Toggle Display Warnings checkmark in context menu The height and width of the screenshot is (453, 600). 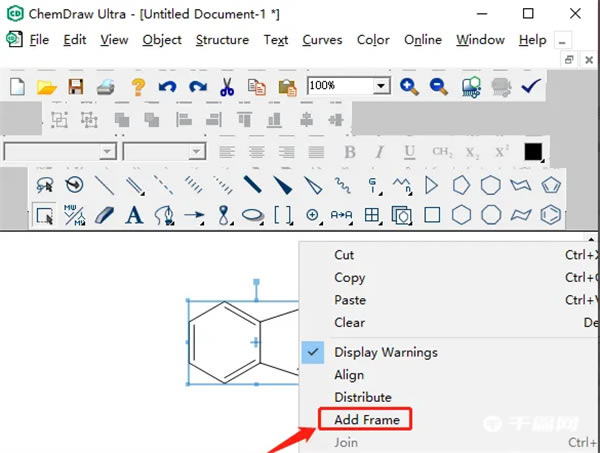(313, 352)
